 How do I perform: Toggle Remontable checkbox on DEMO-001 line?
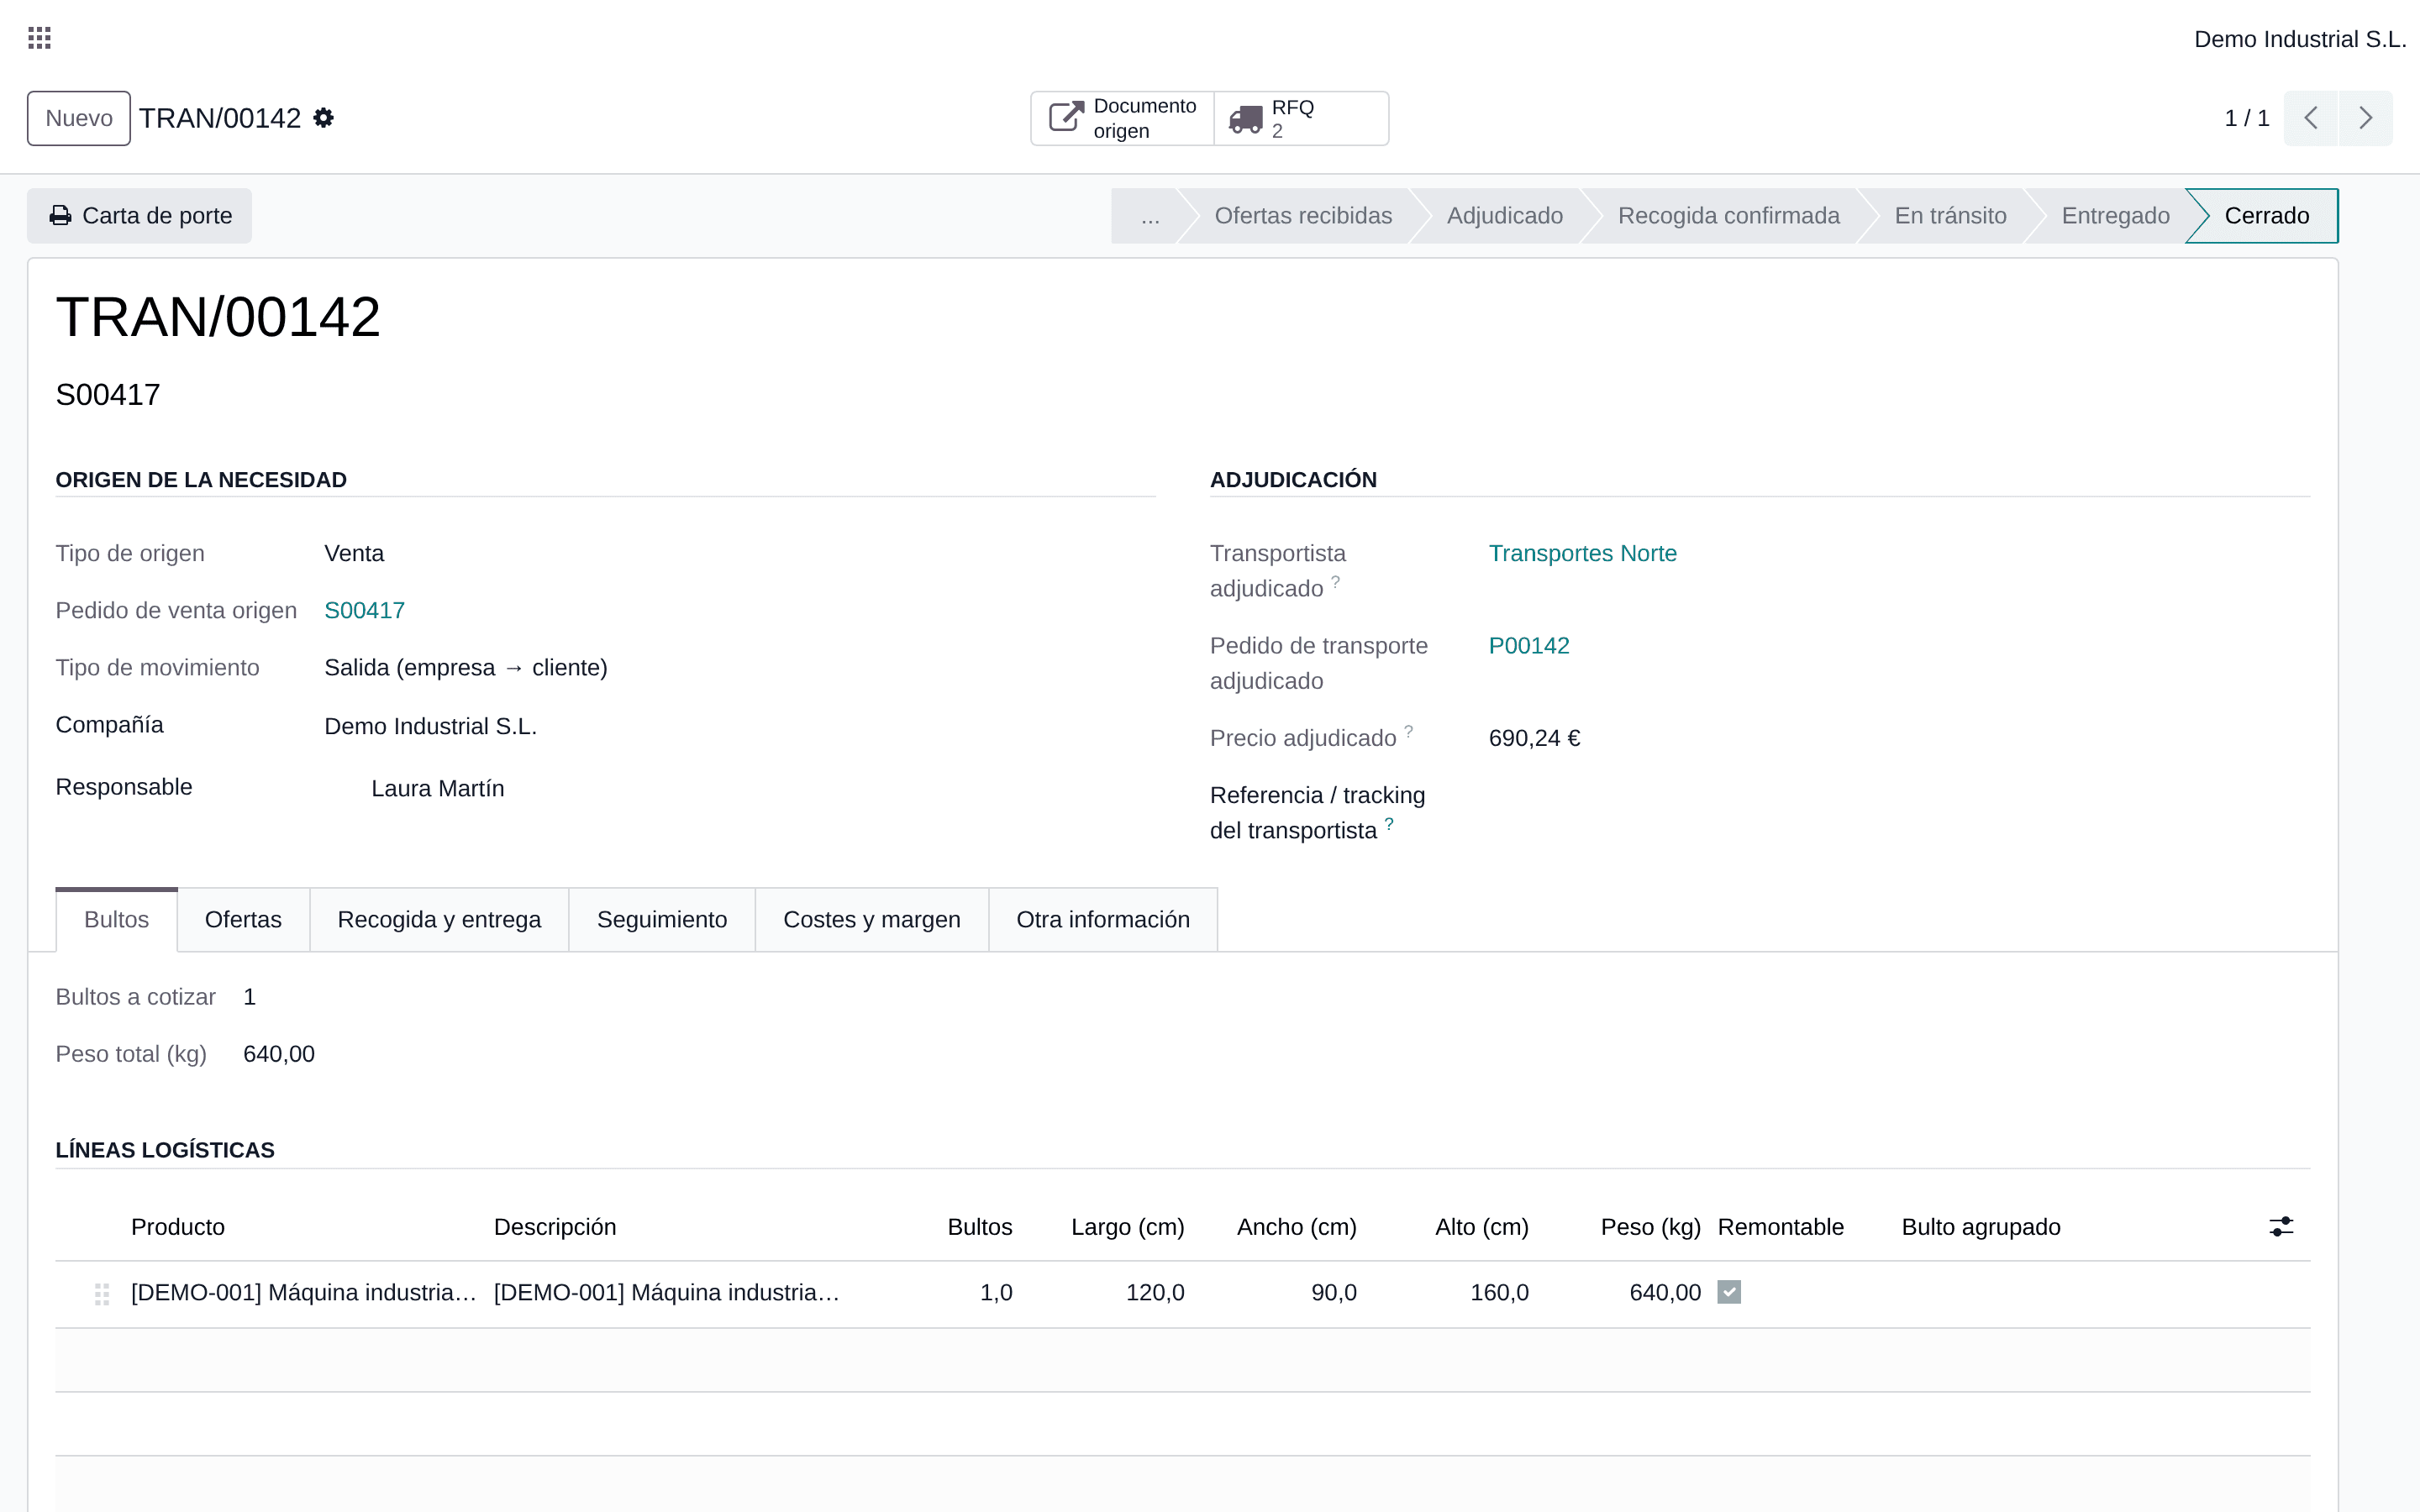1729,1292
